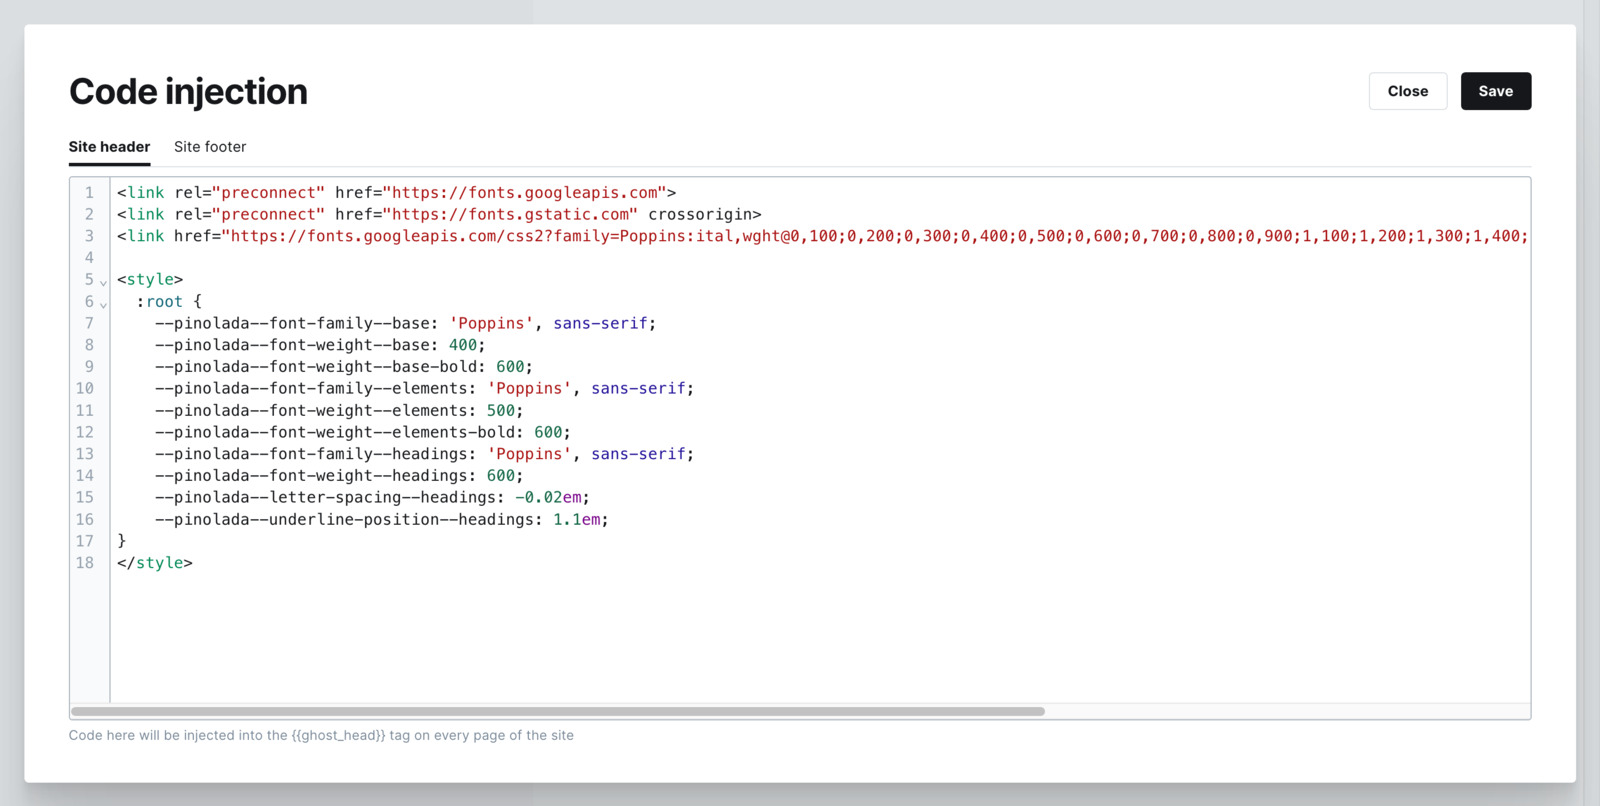The image size is (1600, 806).
Task: Place cursor on empty line 4
Action: (400, 258)
